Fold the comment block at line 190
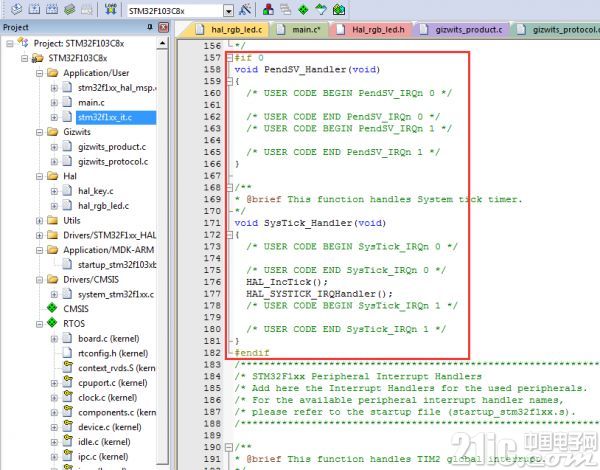Viewport: 600px width, 470px height. [x=229, y=447]
